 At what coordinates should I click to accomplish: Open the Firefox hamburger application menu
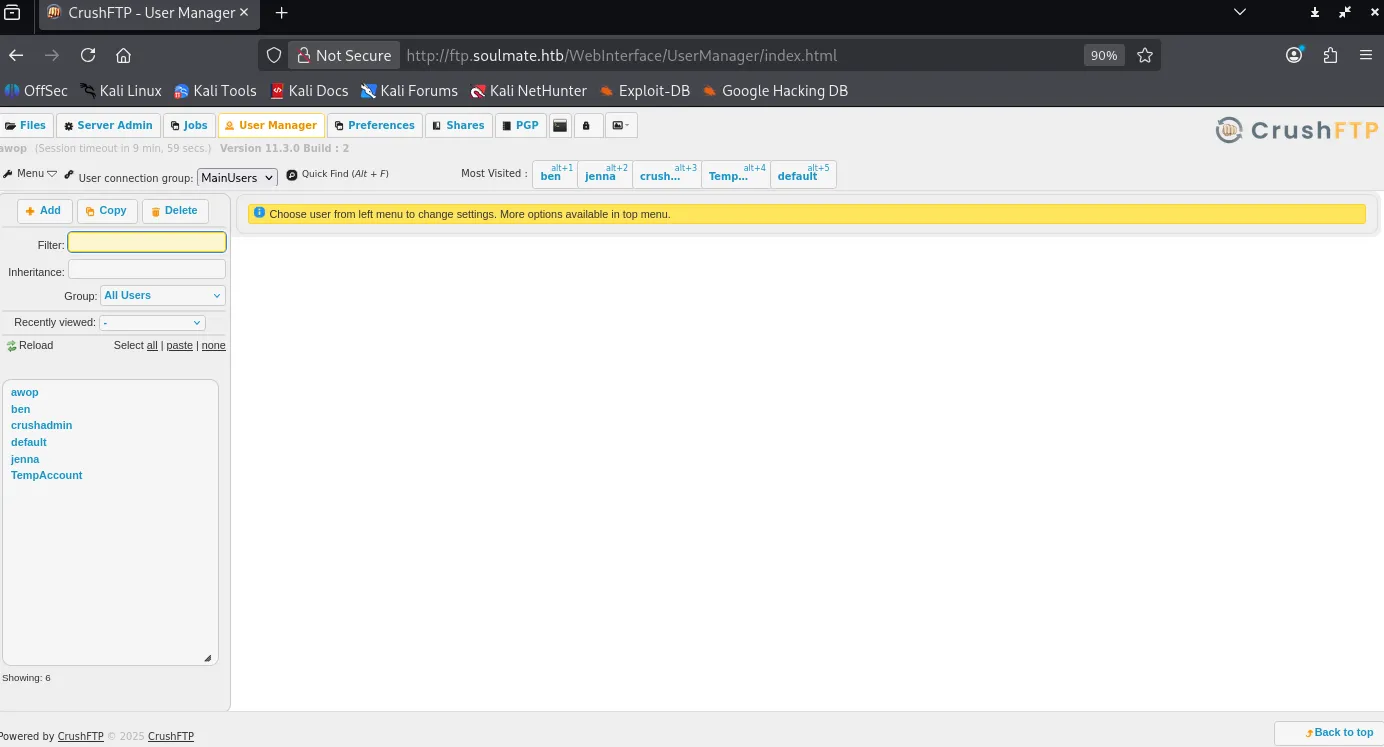pyautogui.click(x=1366, y=55)
